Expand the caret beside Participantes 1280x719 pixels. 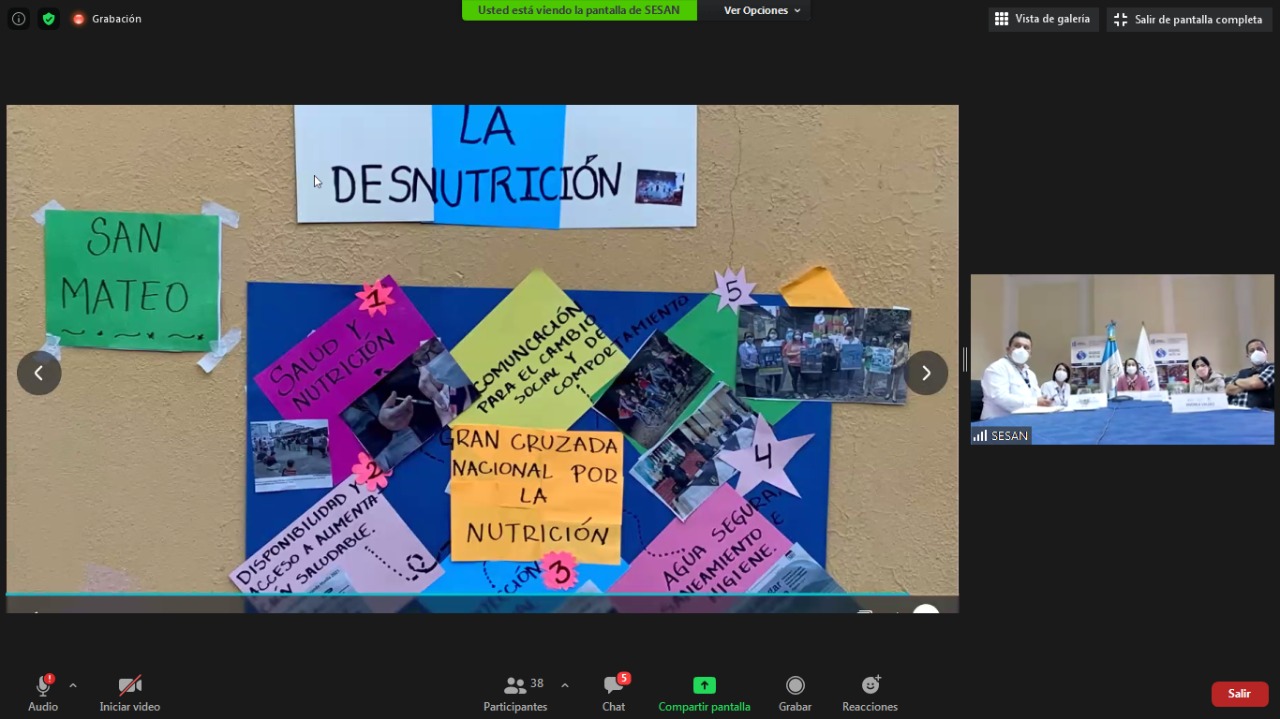point(565,686)
